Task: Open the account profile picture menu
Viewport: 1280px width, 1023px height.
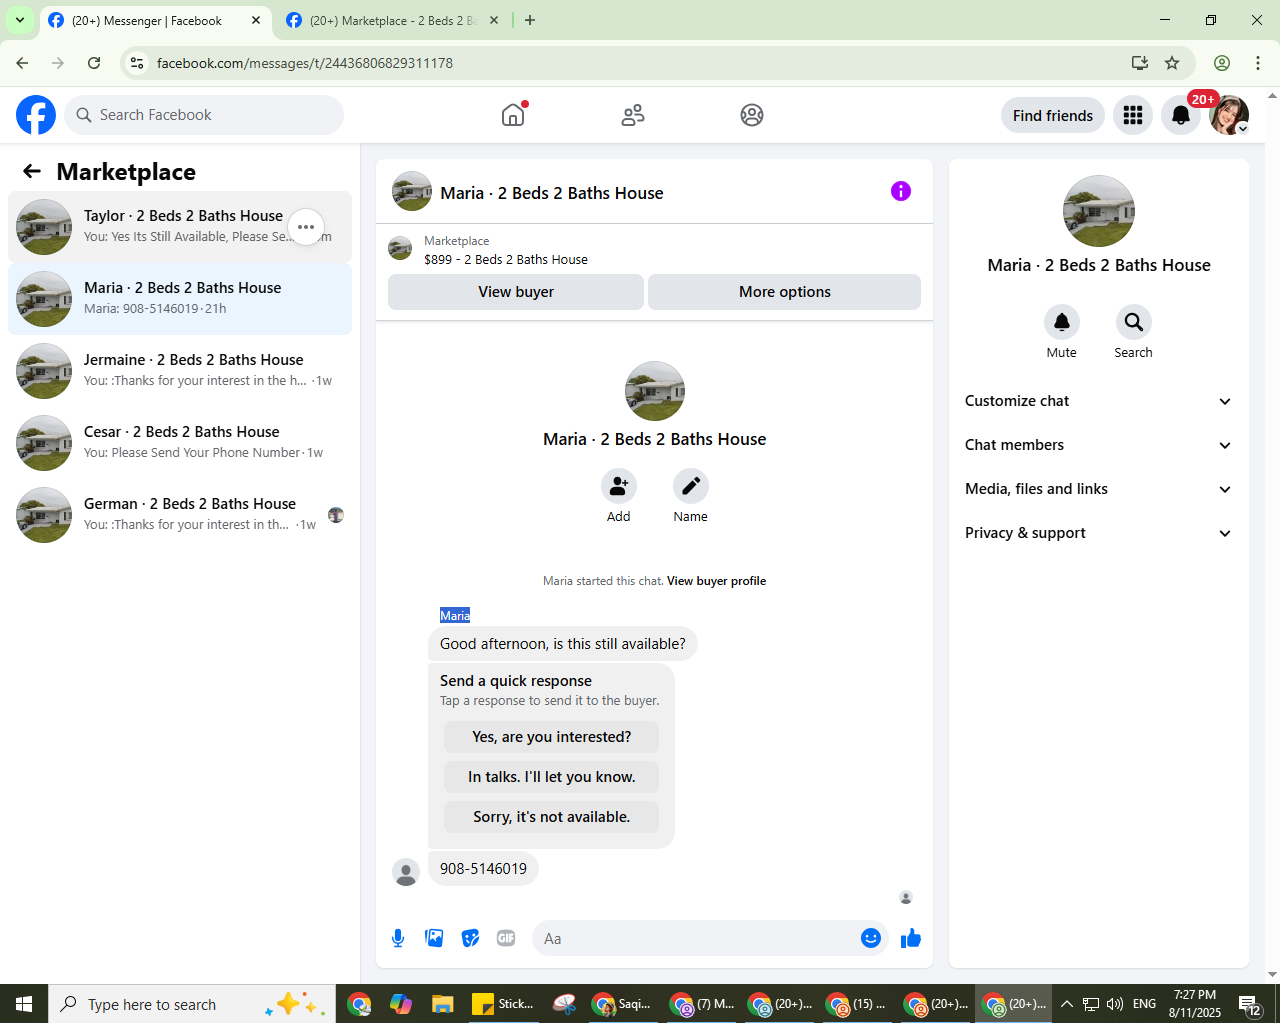Action: click(x=1229, y=115)
